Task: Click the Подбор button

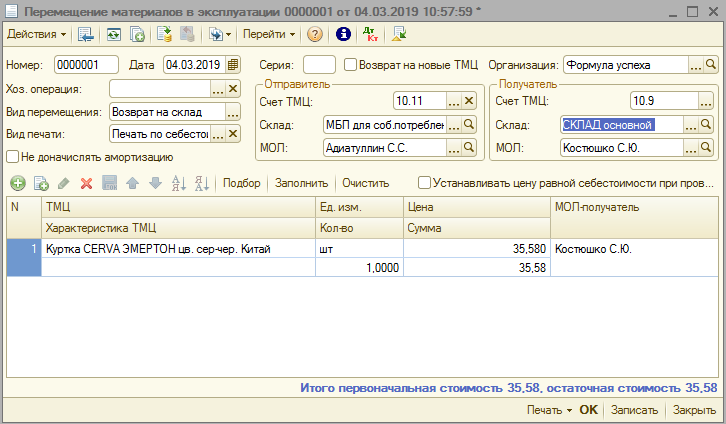Action: coord(242,183)
